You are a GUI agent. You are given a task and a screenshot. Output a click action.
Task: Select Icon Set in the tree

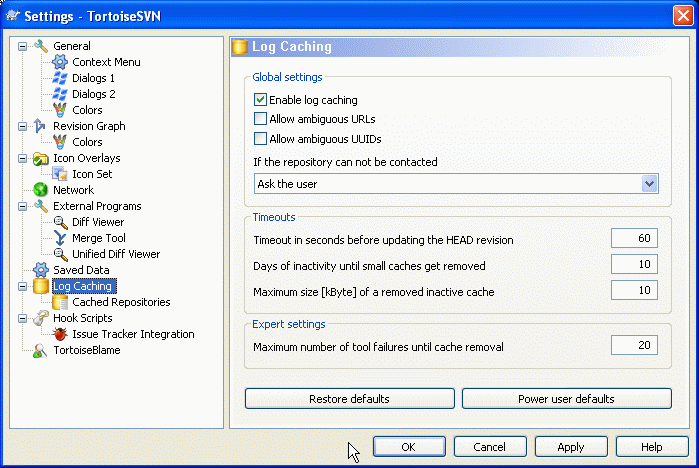[92, 174]
